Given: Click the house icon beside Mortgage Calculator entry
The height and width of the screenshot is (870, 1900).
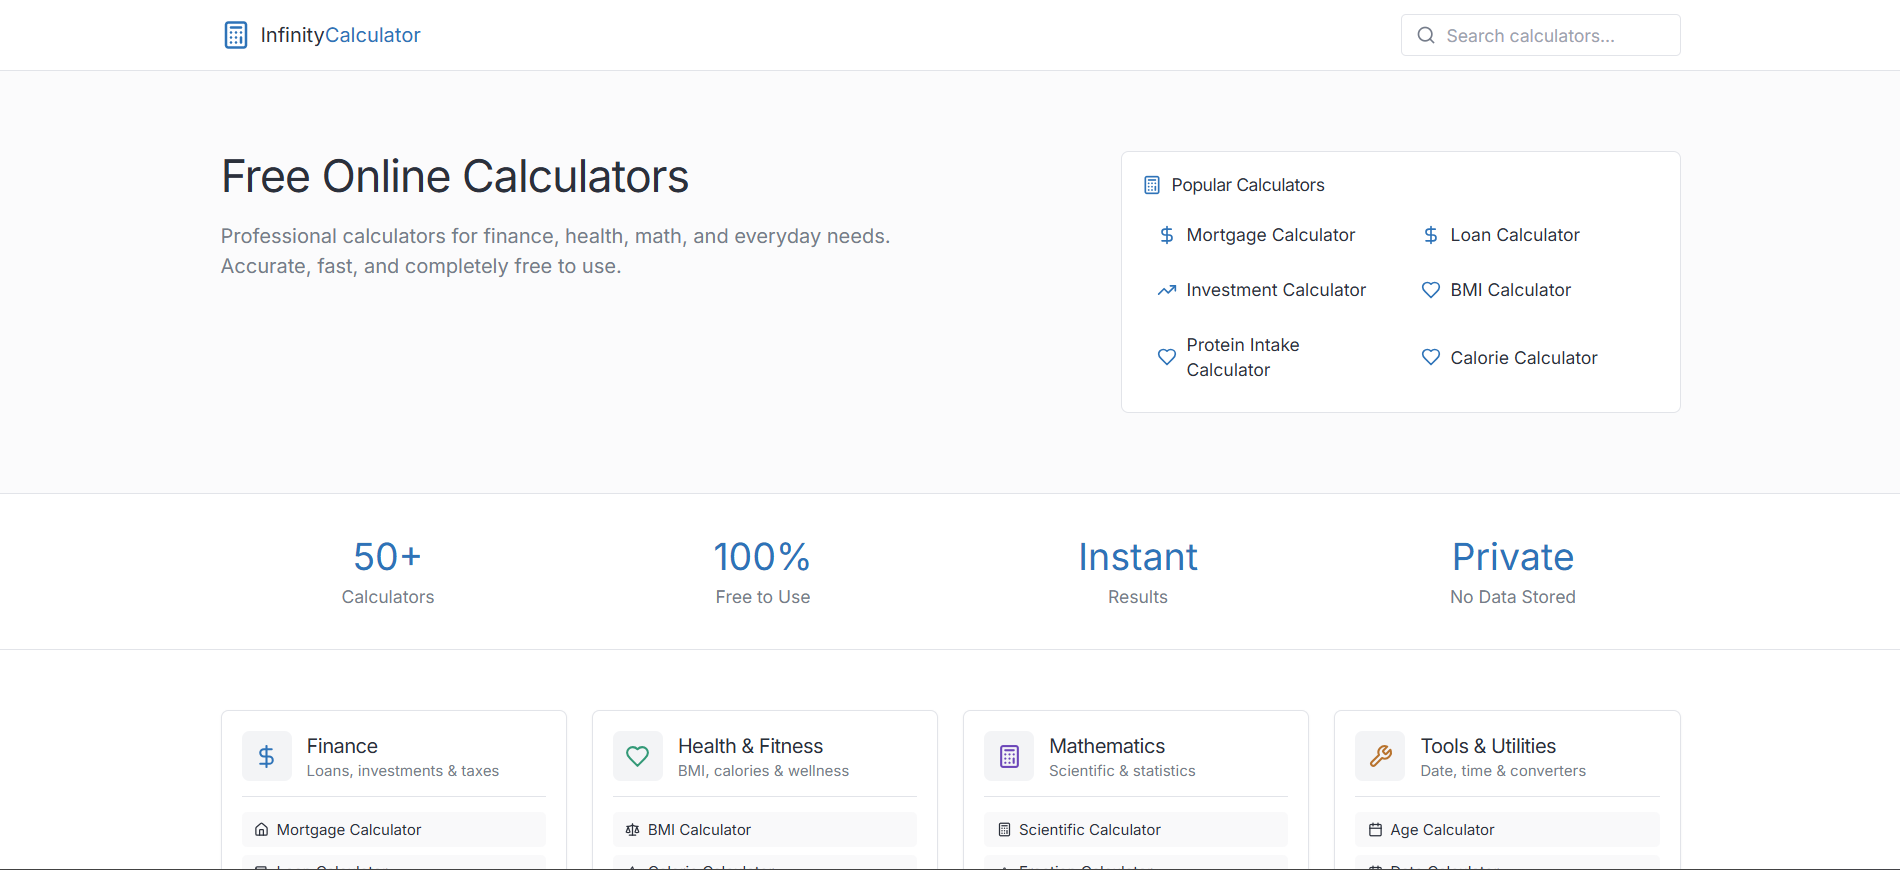Looking at the screenshot, I should click(x=260, y=829).
